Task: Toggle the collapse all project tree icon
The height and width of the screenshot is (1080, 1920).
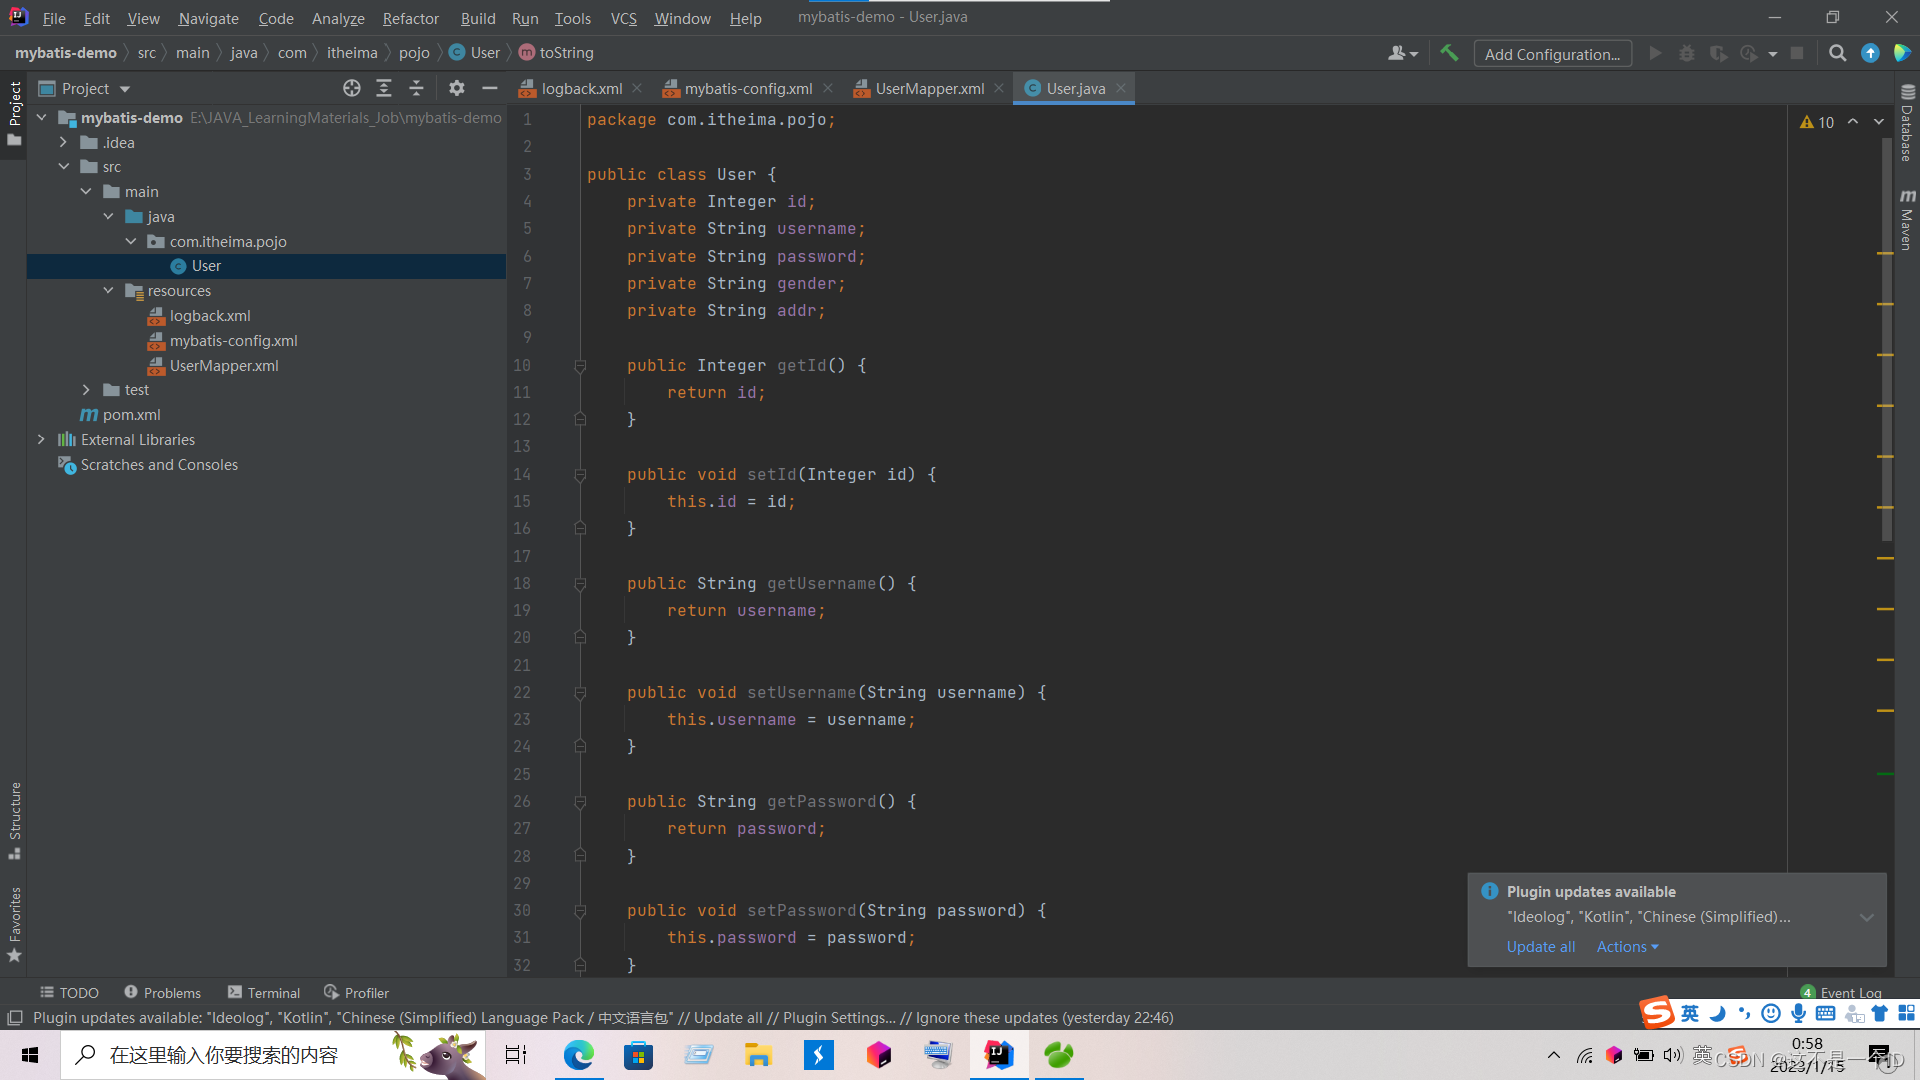Action: pyautogui.click(x=415, y=88)
